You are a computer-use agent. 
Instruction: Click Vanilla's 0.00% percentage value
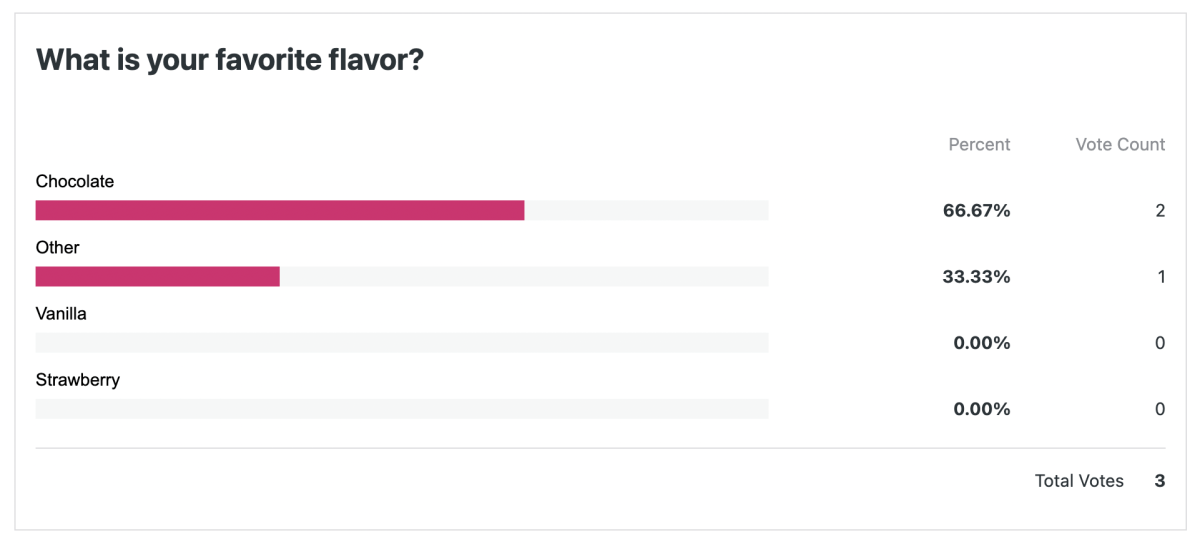pyautogui.click(x=981, y=343)
